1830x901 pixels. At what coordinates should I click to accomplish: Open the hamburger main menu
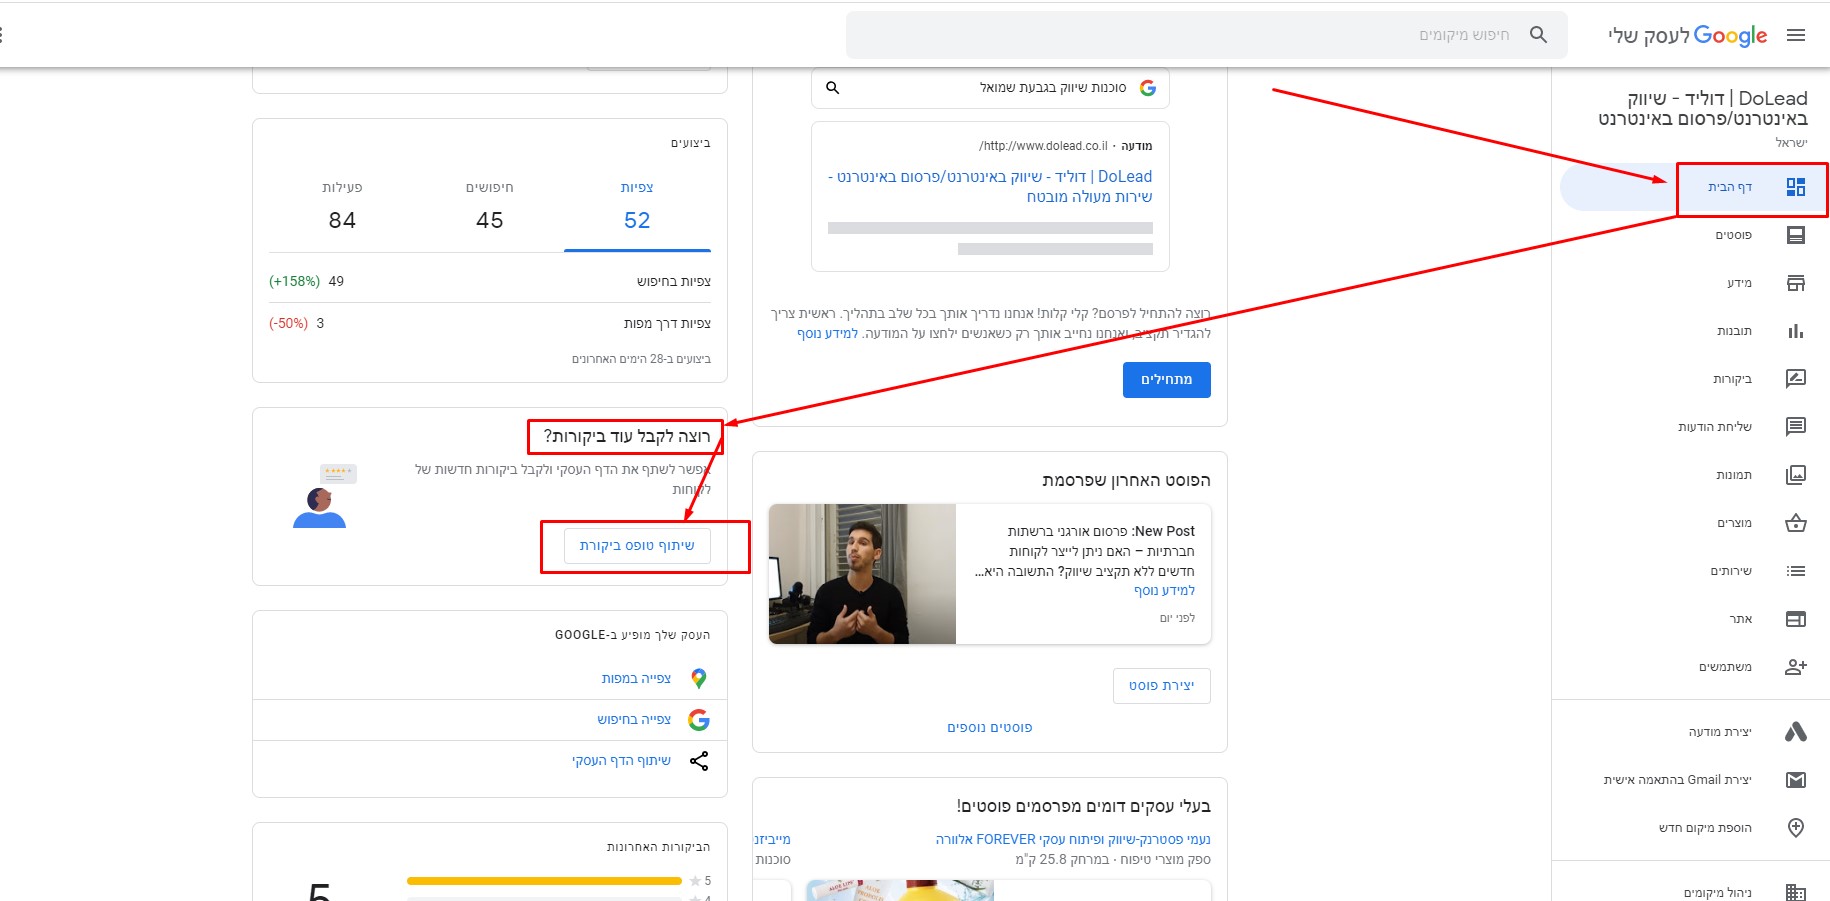1796,35
